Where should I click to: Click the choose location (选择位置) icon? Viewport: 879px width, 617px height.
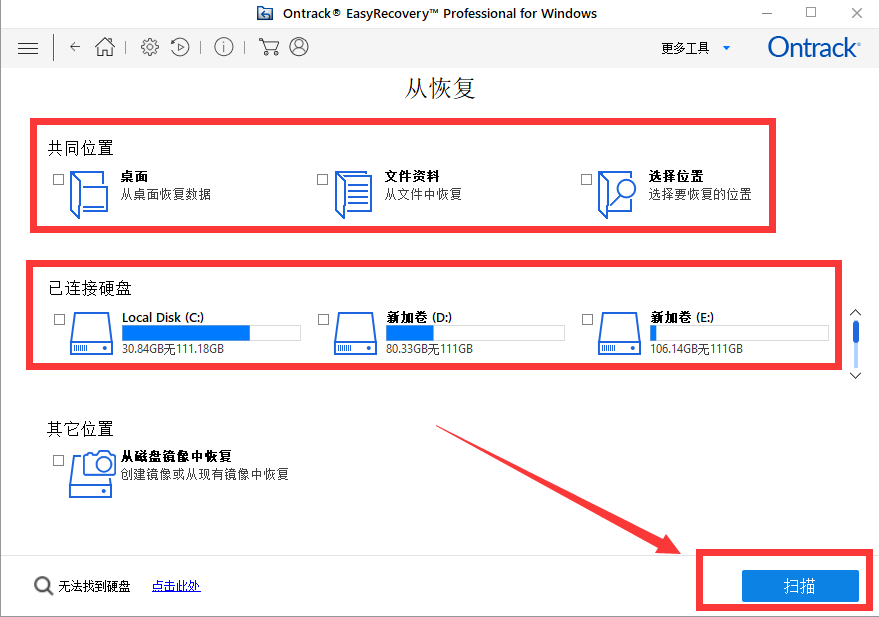[x=617, y=194]
